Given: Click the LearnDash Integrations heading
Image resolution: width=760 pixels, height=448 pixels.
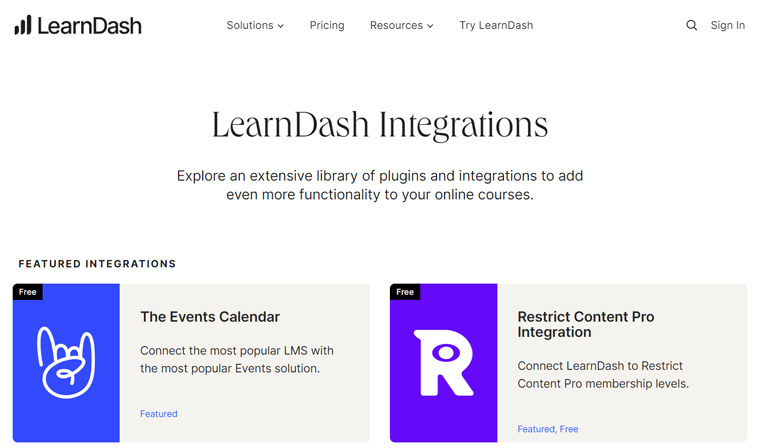Looking at the screenshot, I should point(380,125).
